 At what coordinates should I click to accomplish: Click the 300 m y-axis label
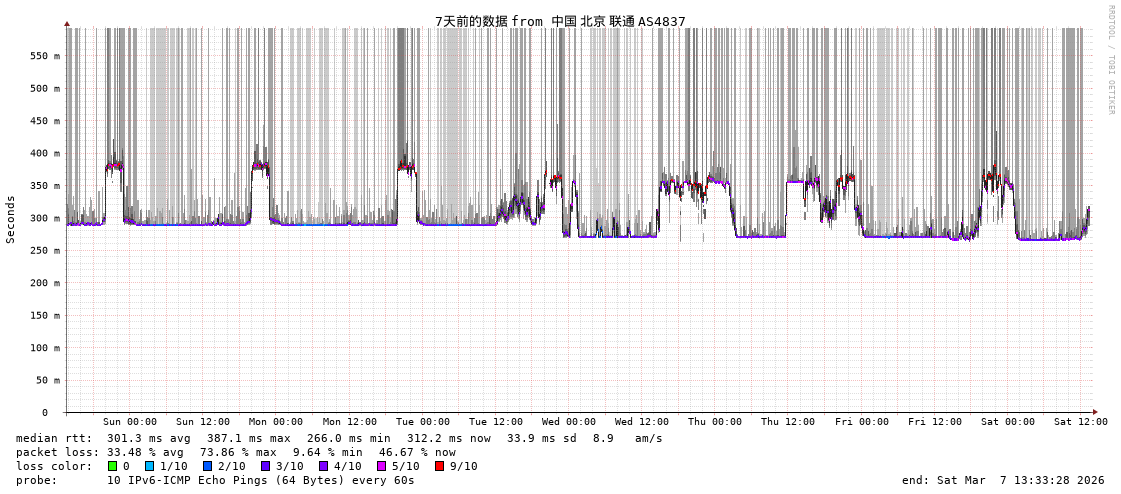[x=43, y=218]
